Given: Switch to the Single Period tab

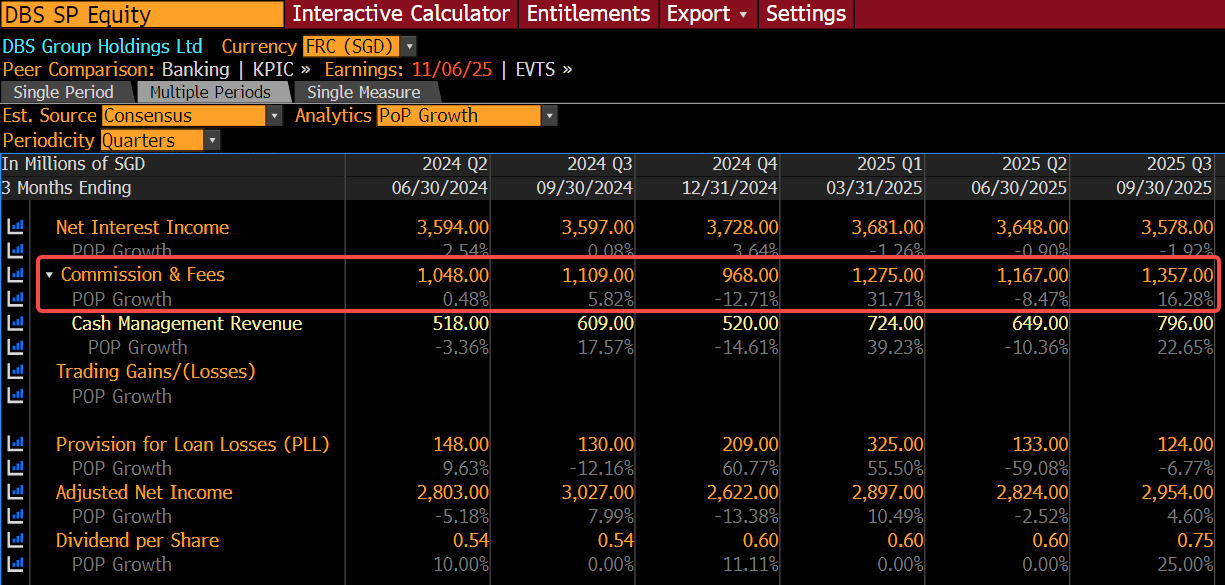Looking at the screenshot, I should [64, 92].
